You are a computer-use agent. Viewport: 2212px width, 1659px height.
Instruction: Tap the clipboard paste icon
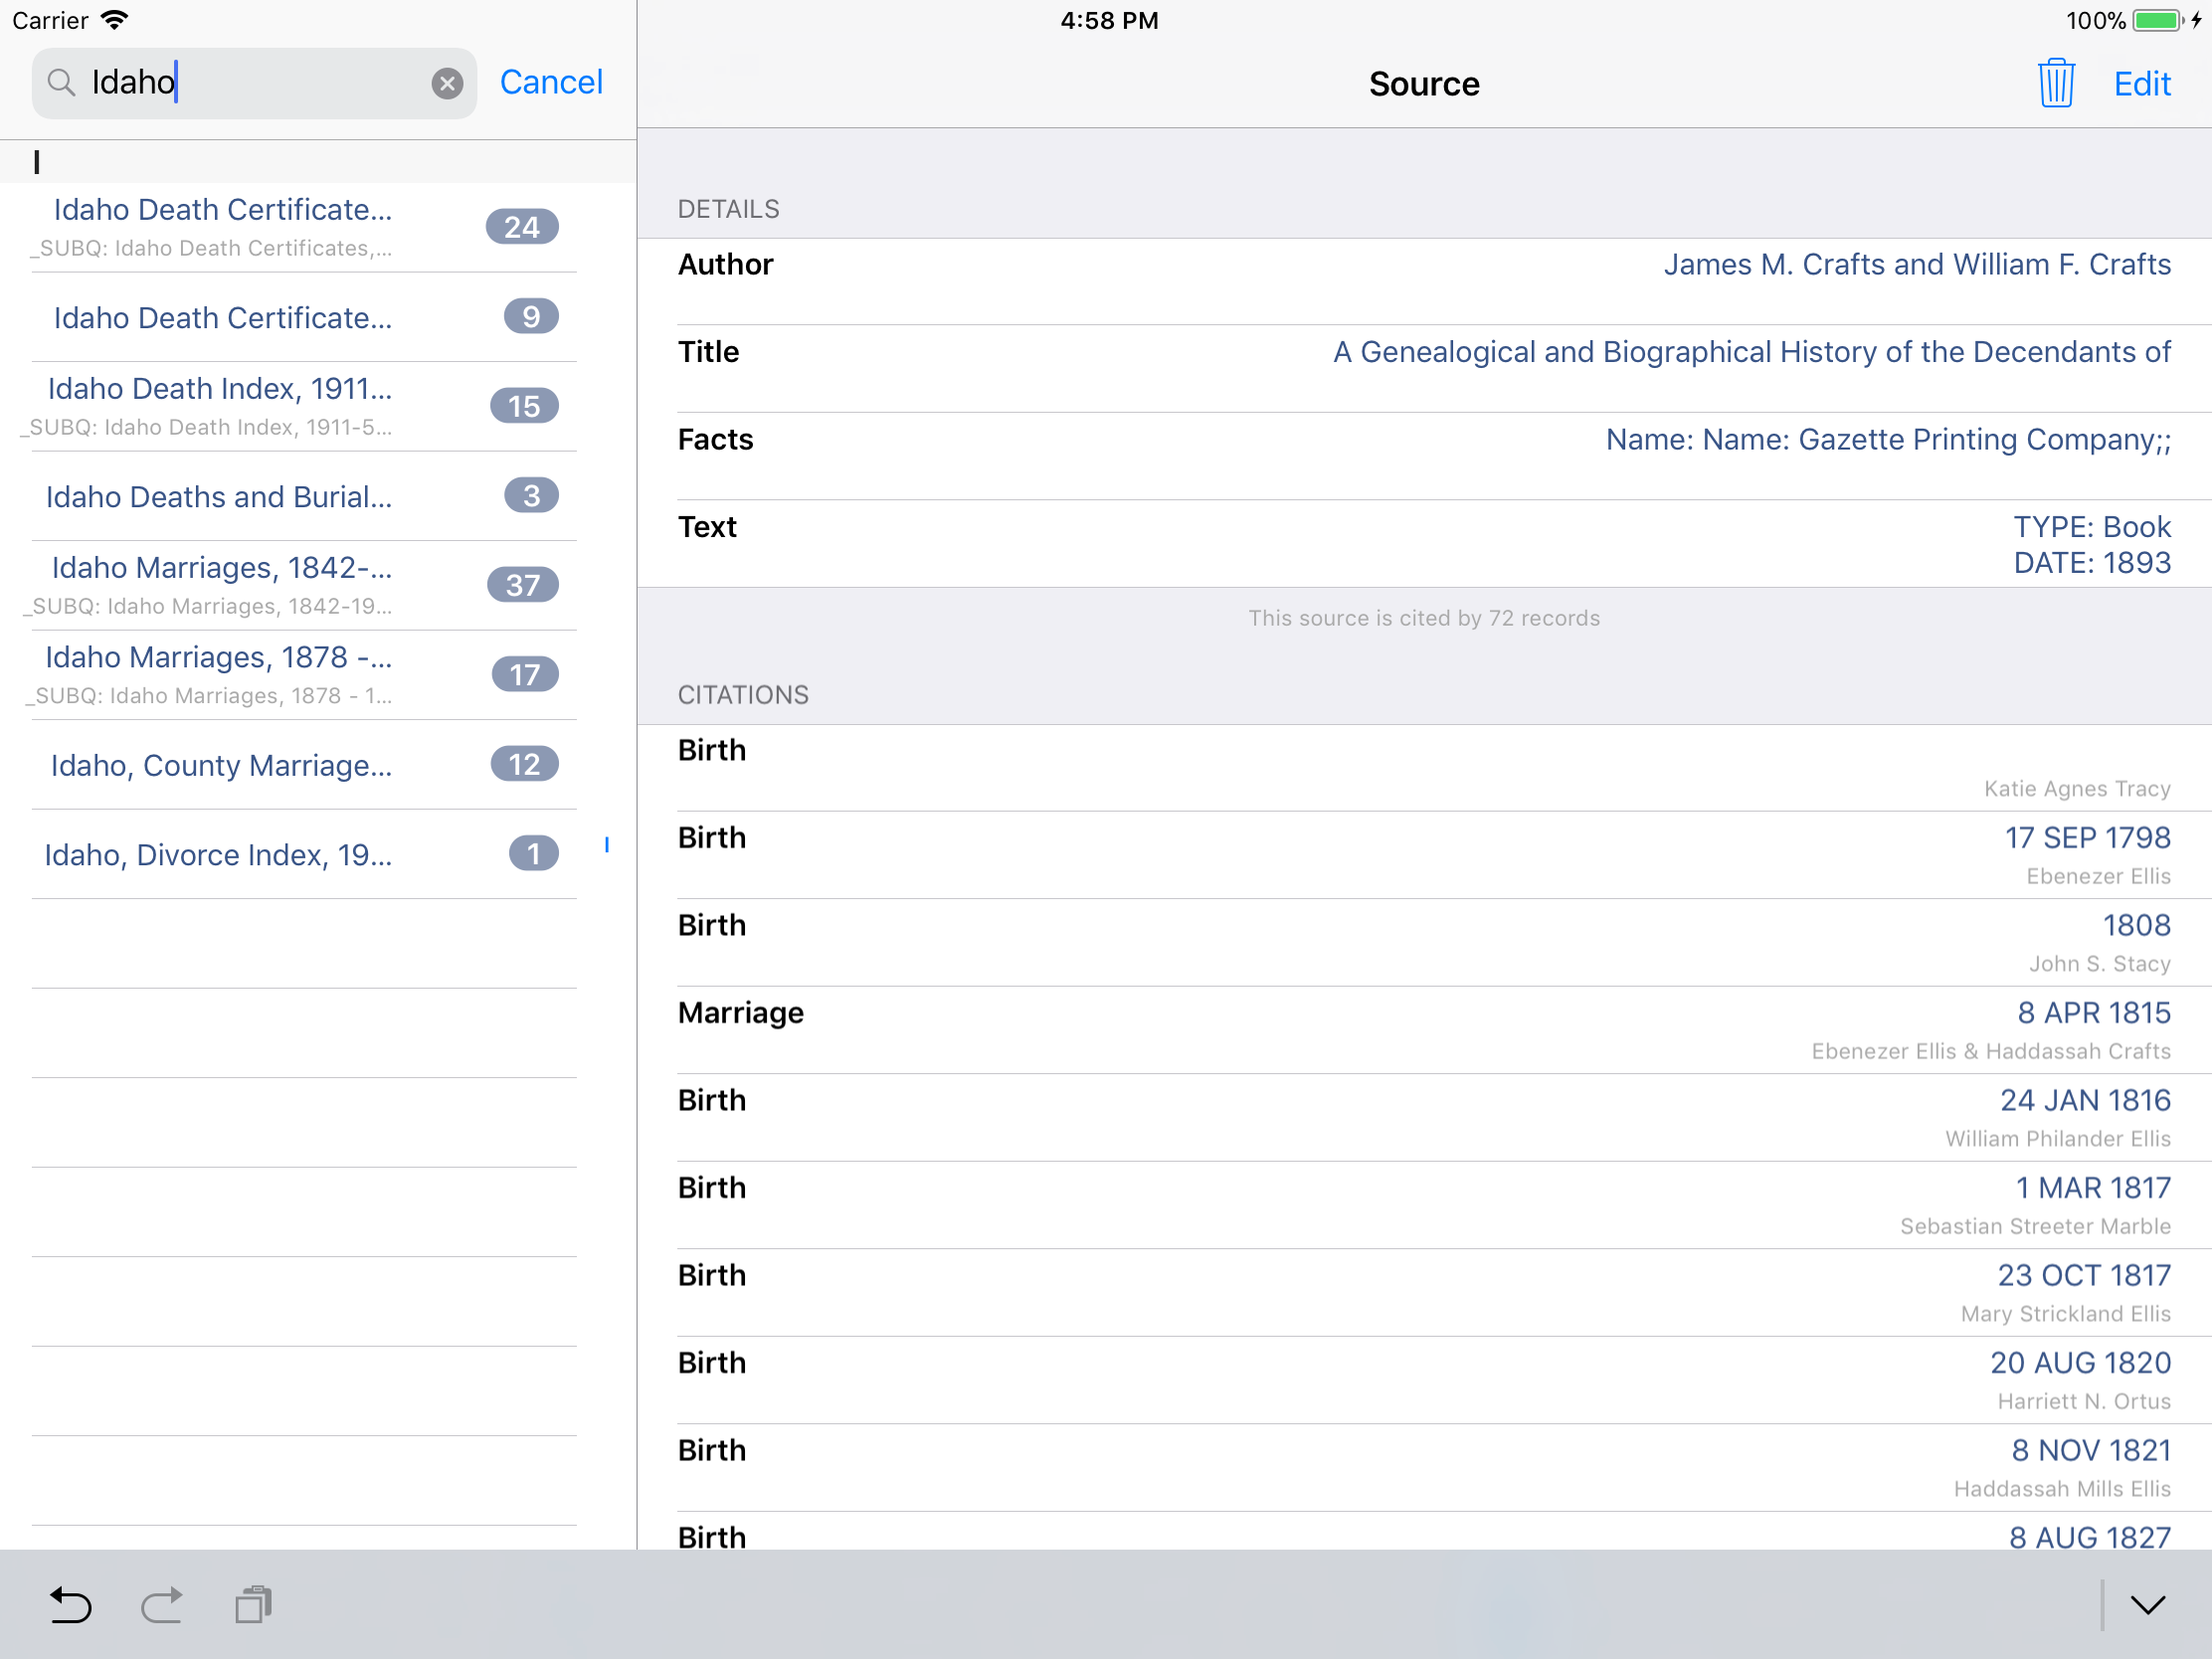point(253,1604)
